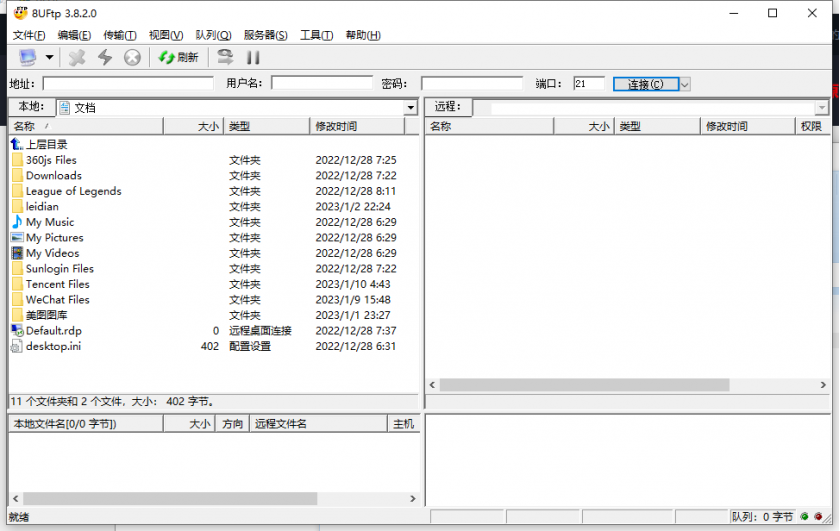Click the 配置设置 type text
The width and height of the screenshot is (840, 531).
(x=250, y=346)
